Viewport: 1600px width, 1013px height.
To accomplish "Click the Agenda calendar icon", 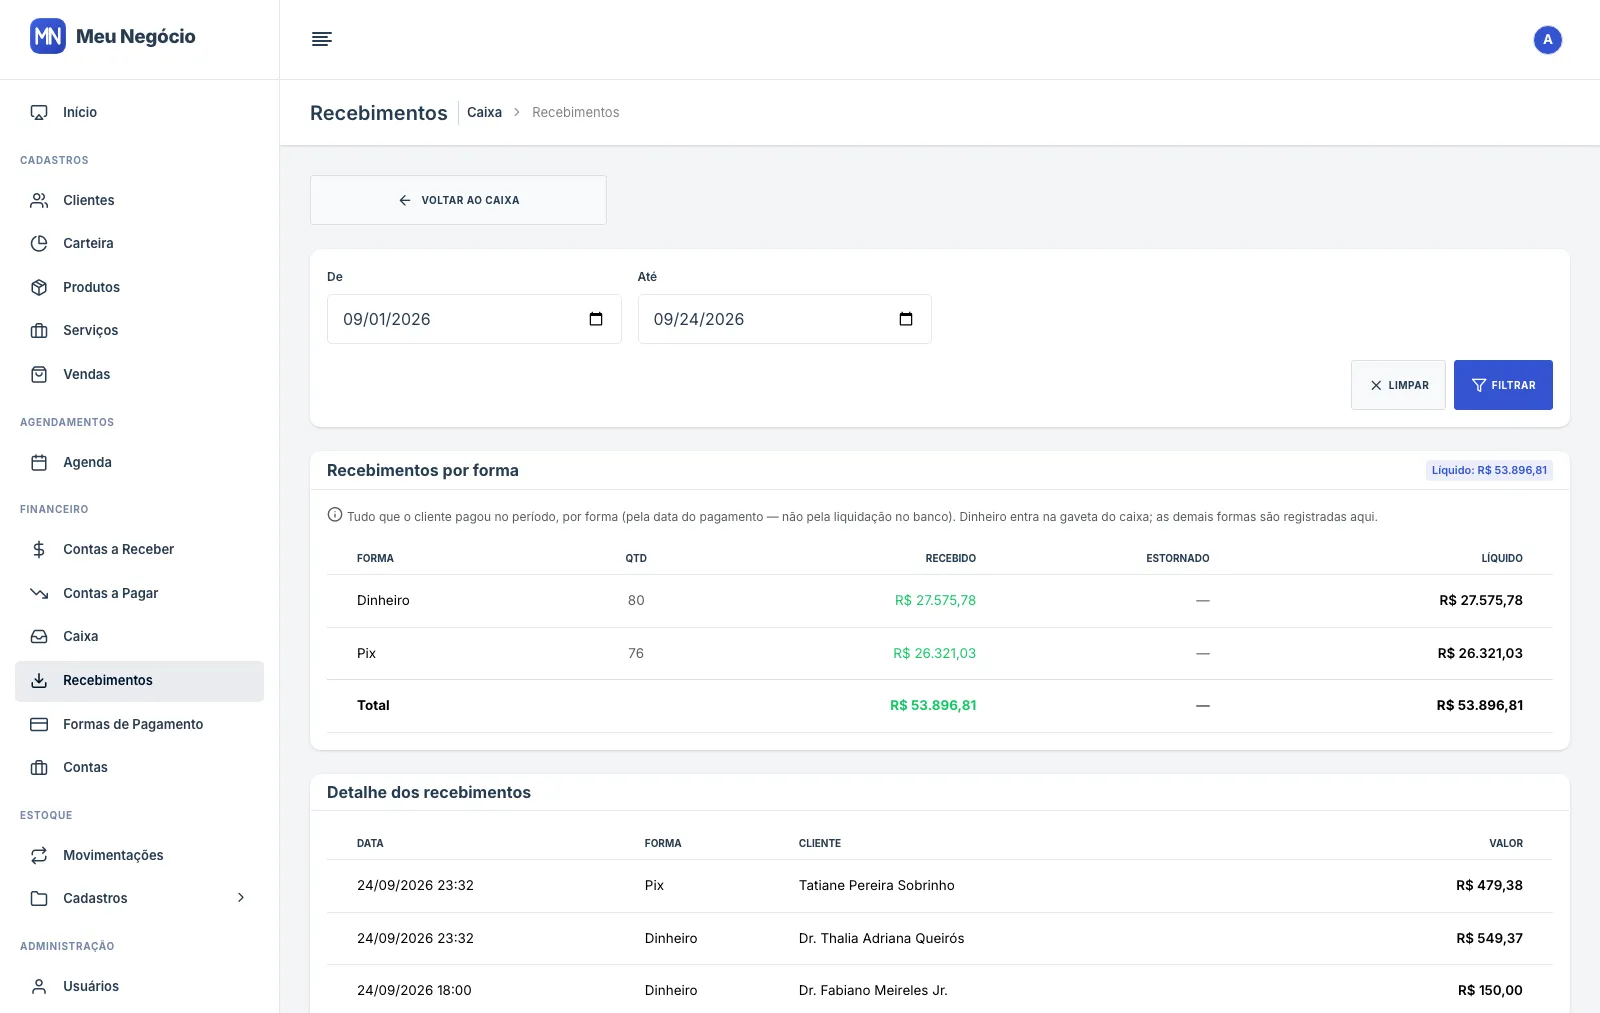I will 39,462.
